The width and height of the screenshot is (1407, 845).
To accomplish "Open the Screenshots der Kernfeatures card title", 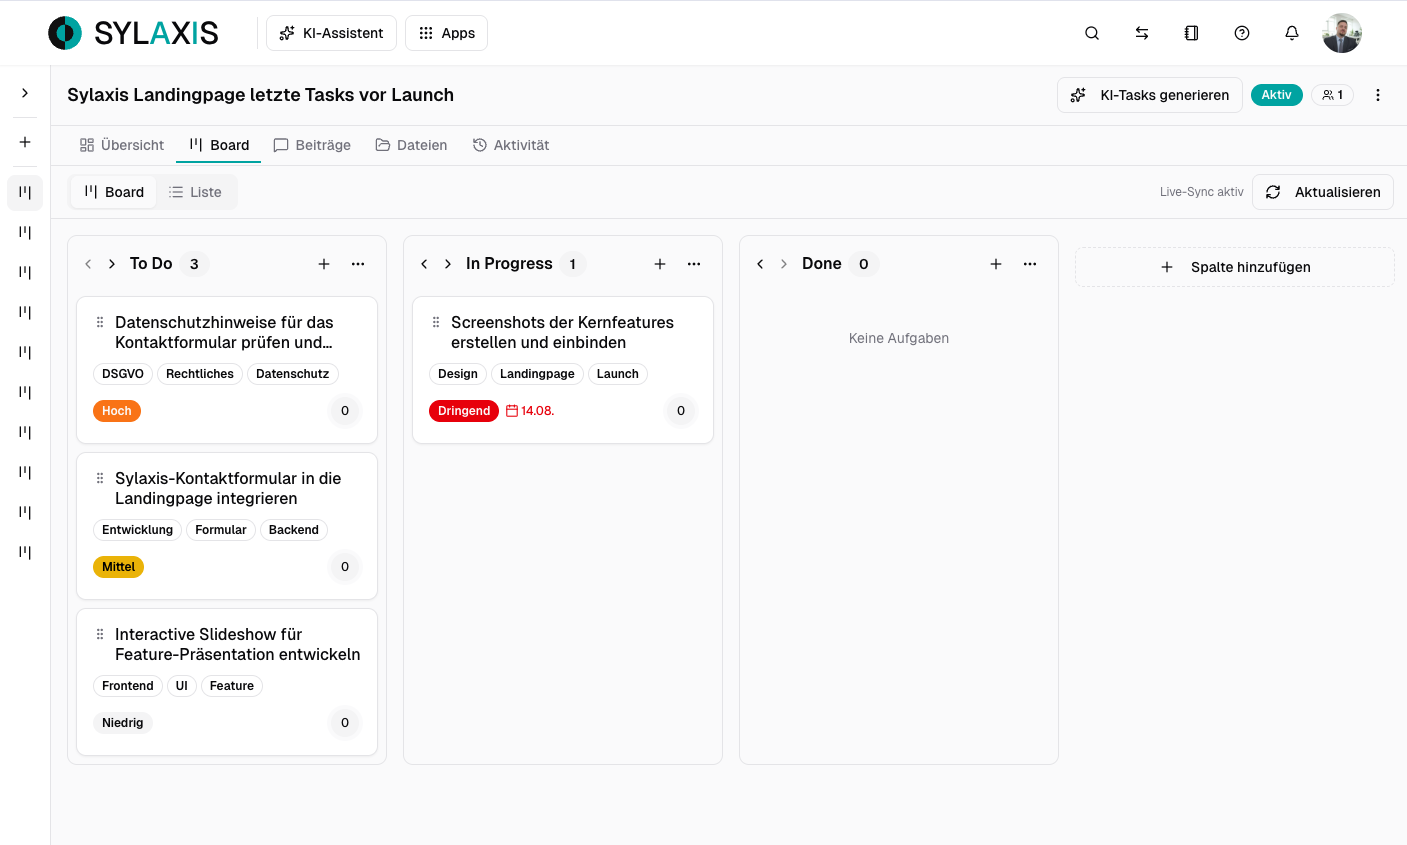I will pyautogui.click(x=562, y=332).
